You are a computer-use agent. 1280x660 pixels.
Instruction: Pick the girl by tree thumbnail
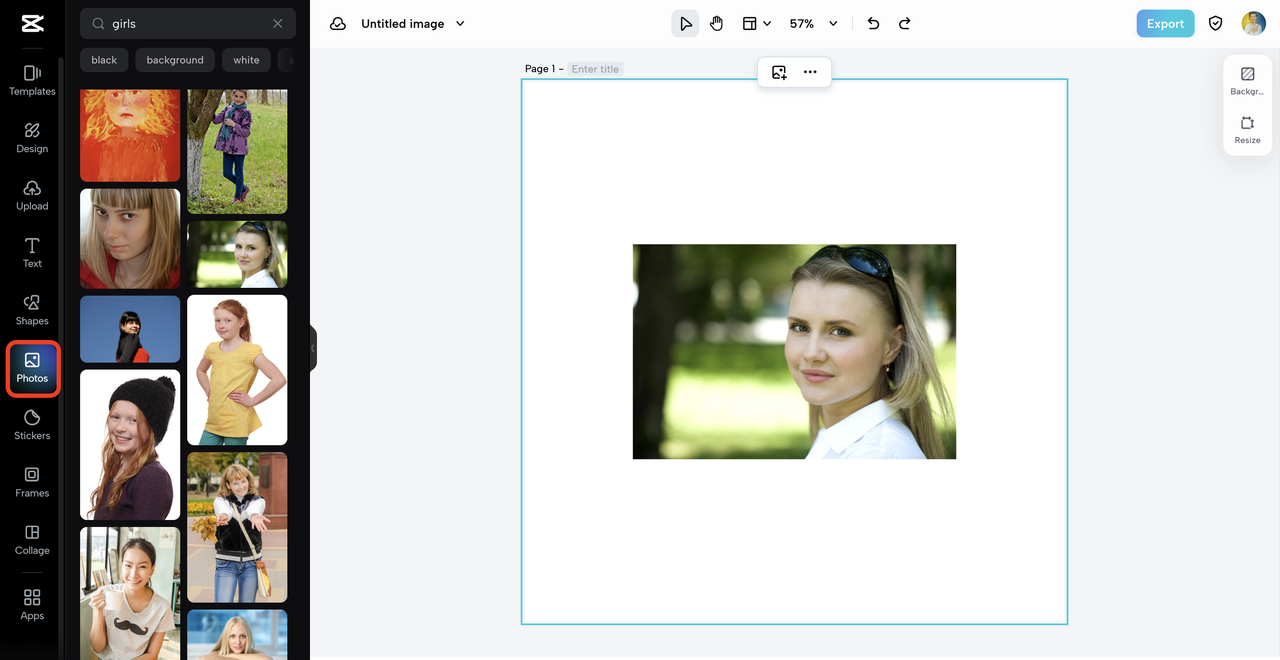[x=237, y=151]
